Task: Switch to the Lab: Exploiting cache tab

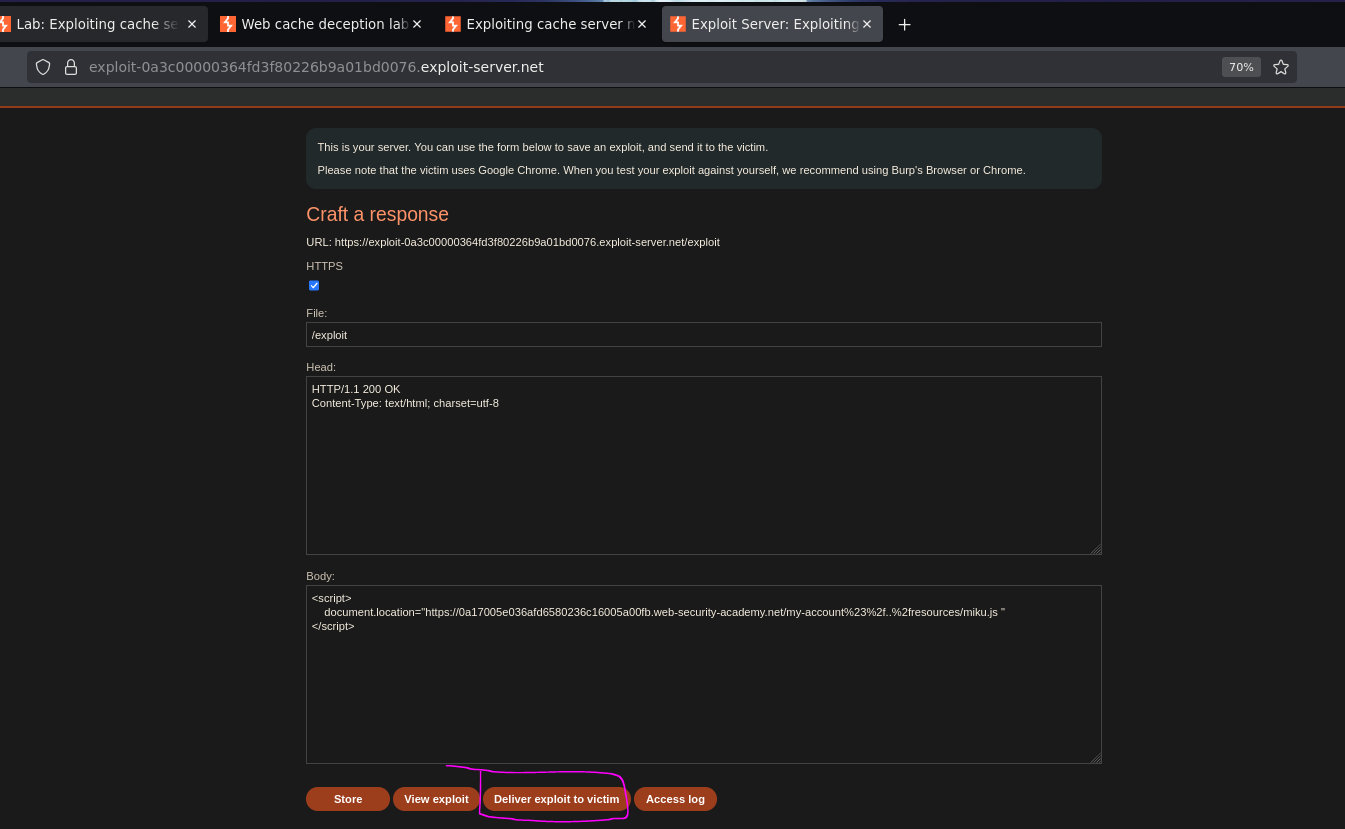Action: pyautogui.click(x=96, y=24)
